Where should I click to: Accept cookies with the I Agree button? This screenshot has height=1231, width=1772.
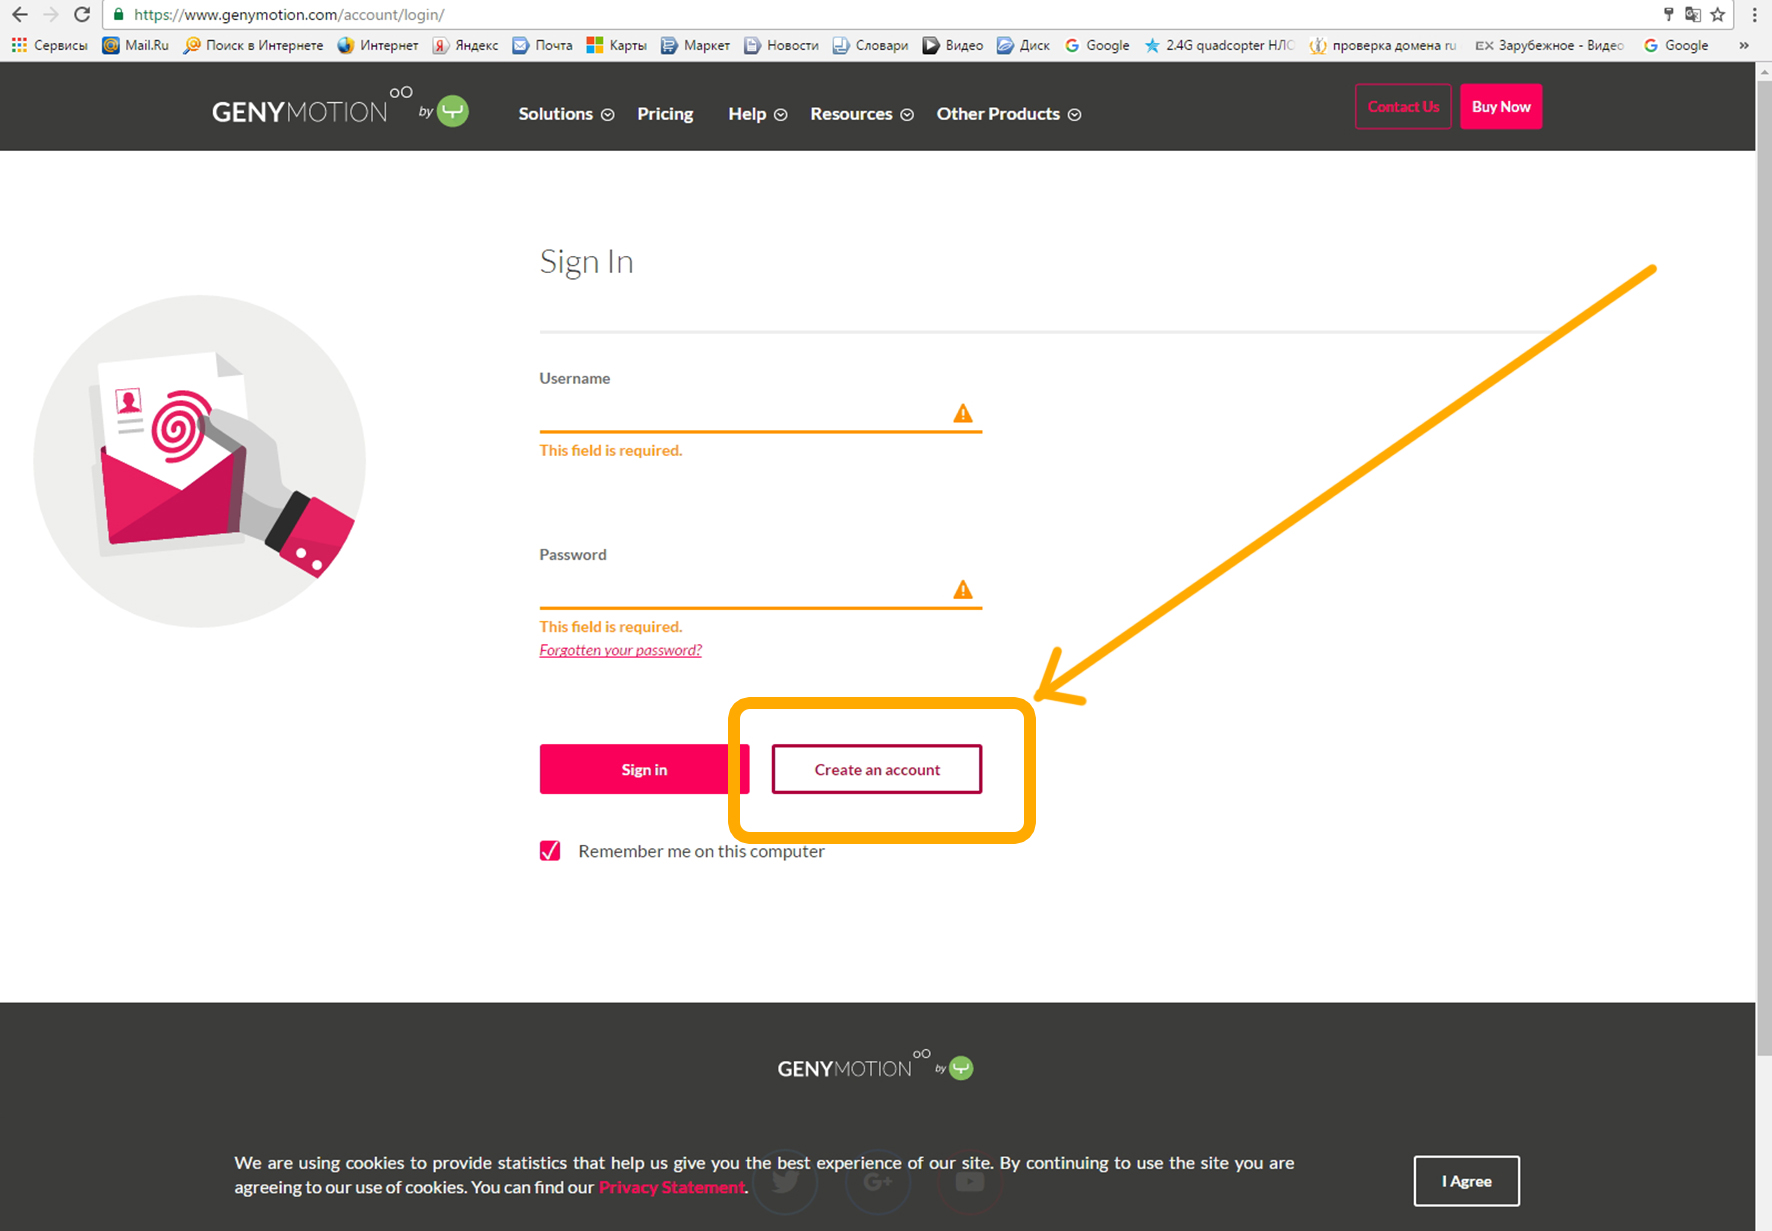[1466, 1181]
